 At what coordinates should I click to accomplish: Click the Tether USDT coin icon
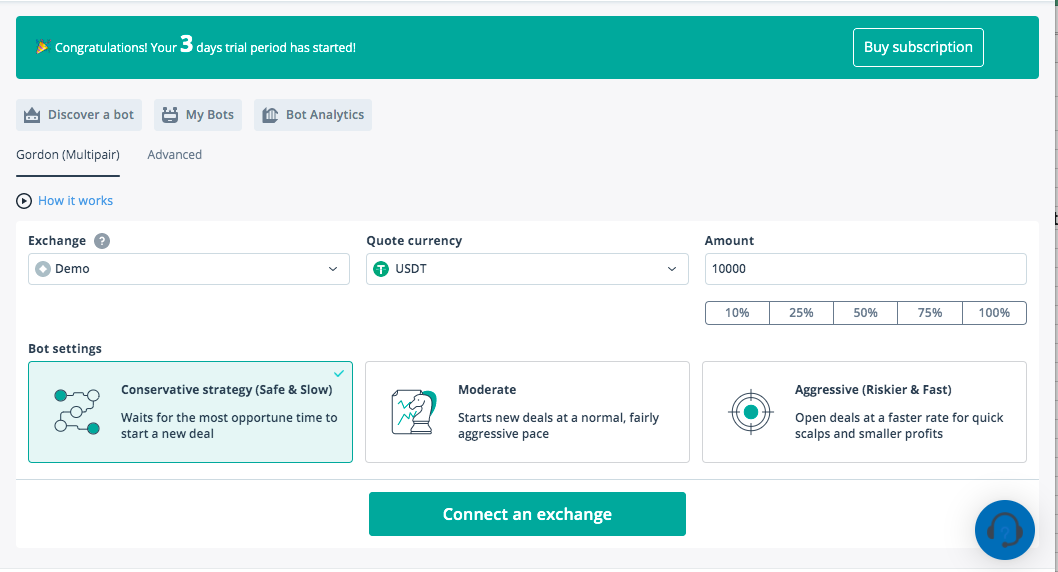coord(381,269)
